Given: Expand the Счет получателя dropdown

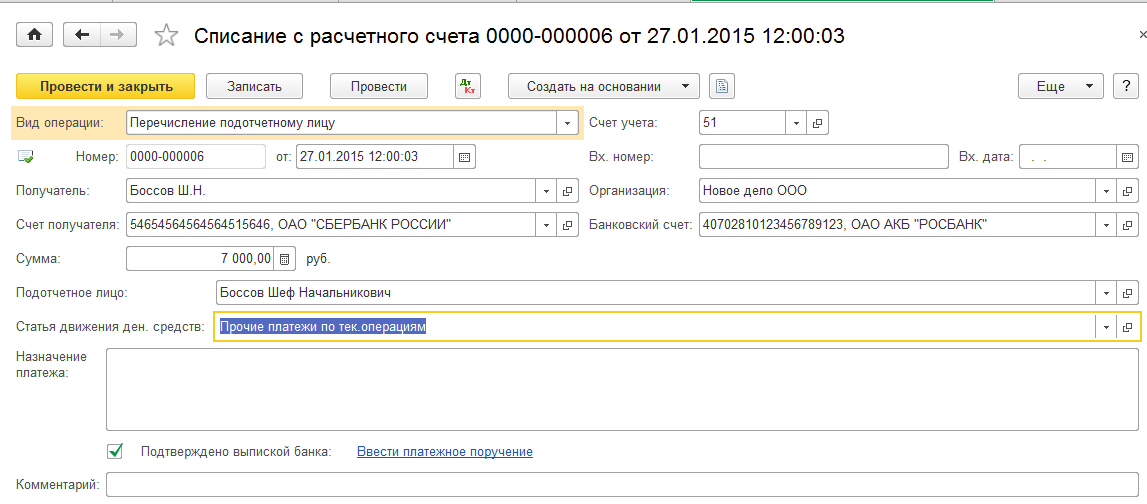Looking at the screenshot, I should 546,225.
